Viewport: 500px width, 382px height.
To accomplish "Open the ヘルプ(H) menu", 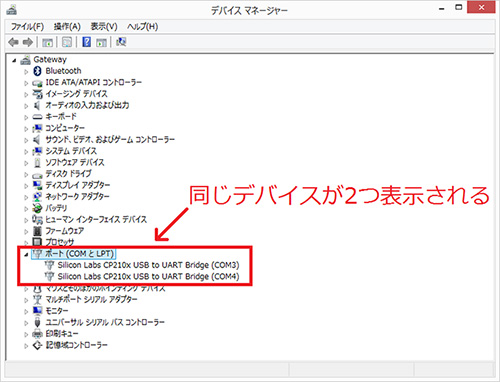I will tap(142, 26).
